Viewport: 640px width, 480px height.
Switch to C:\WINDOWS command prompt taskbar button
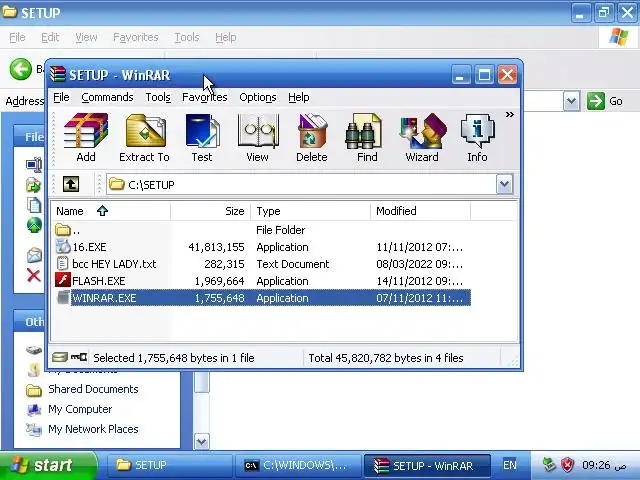[299, 465]
